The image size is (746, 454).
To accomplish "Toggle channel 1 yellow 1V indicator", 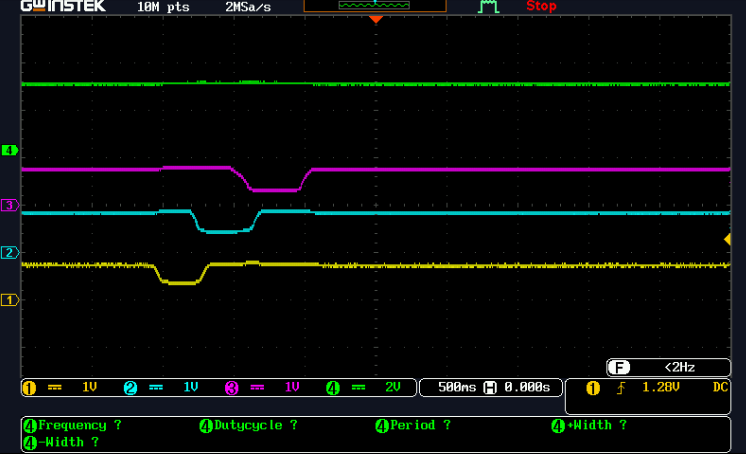I will pyautogui.click(x=62, y=387).
